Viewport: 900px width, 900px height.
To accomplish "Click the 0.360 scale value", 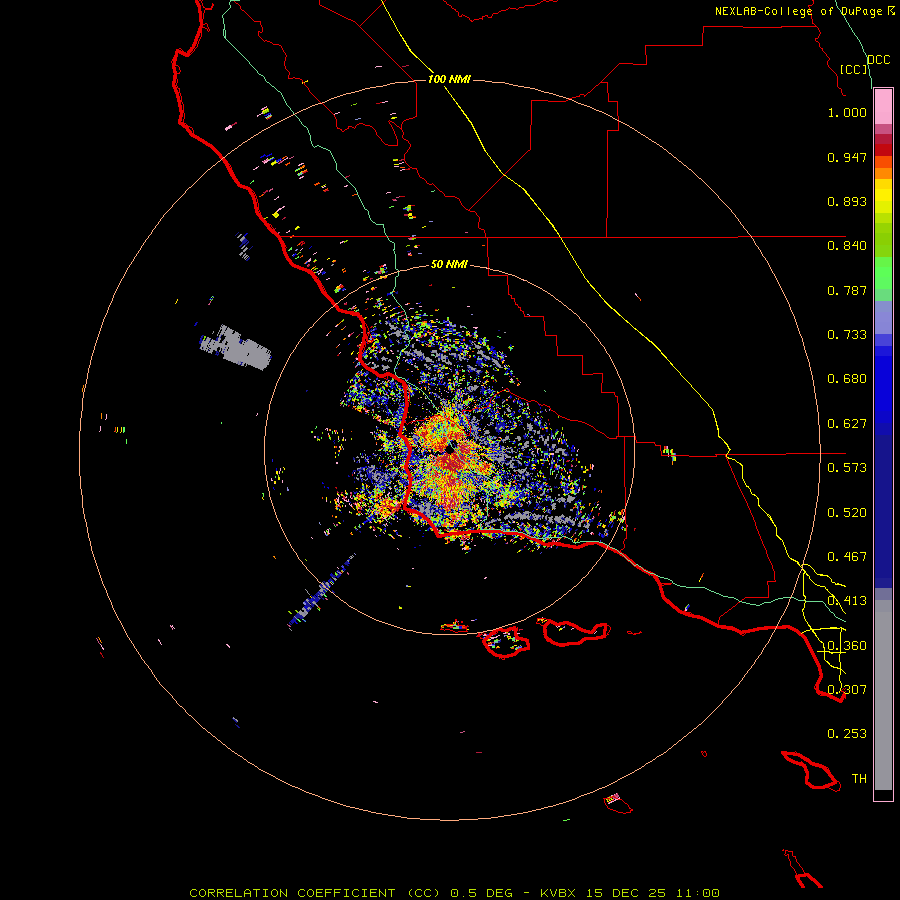I will coord(847,646).
